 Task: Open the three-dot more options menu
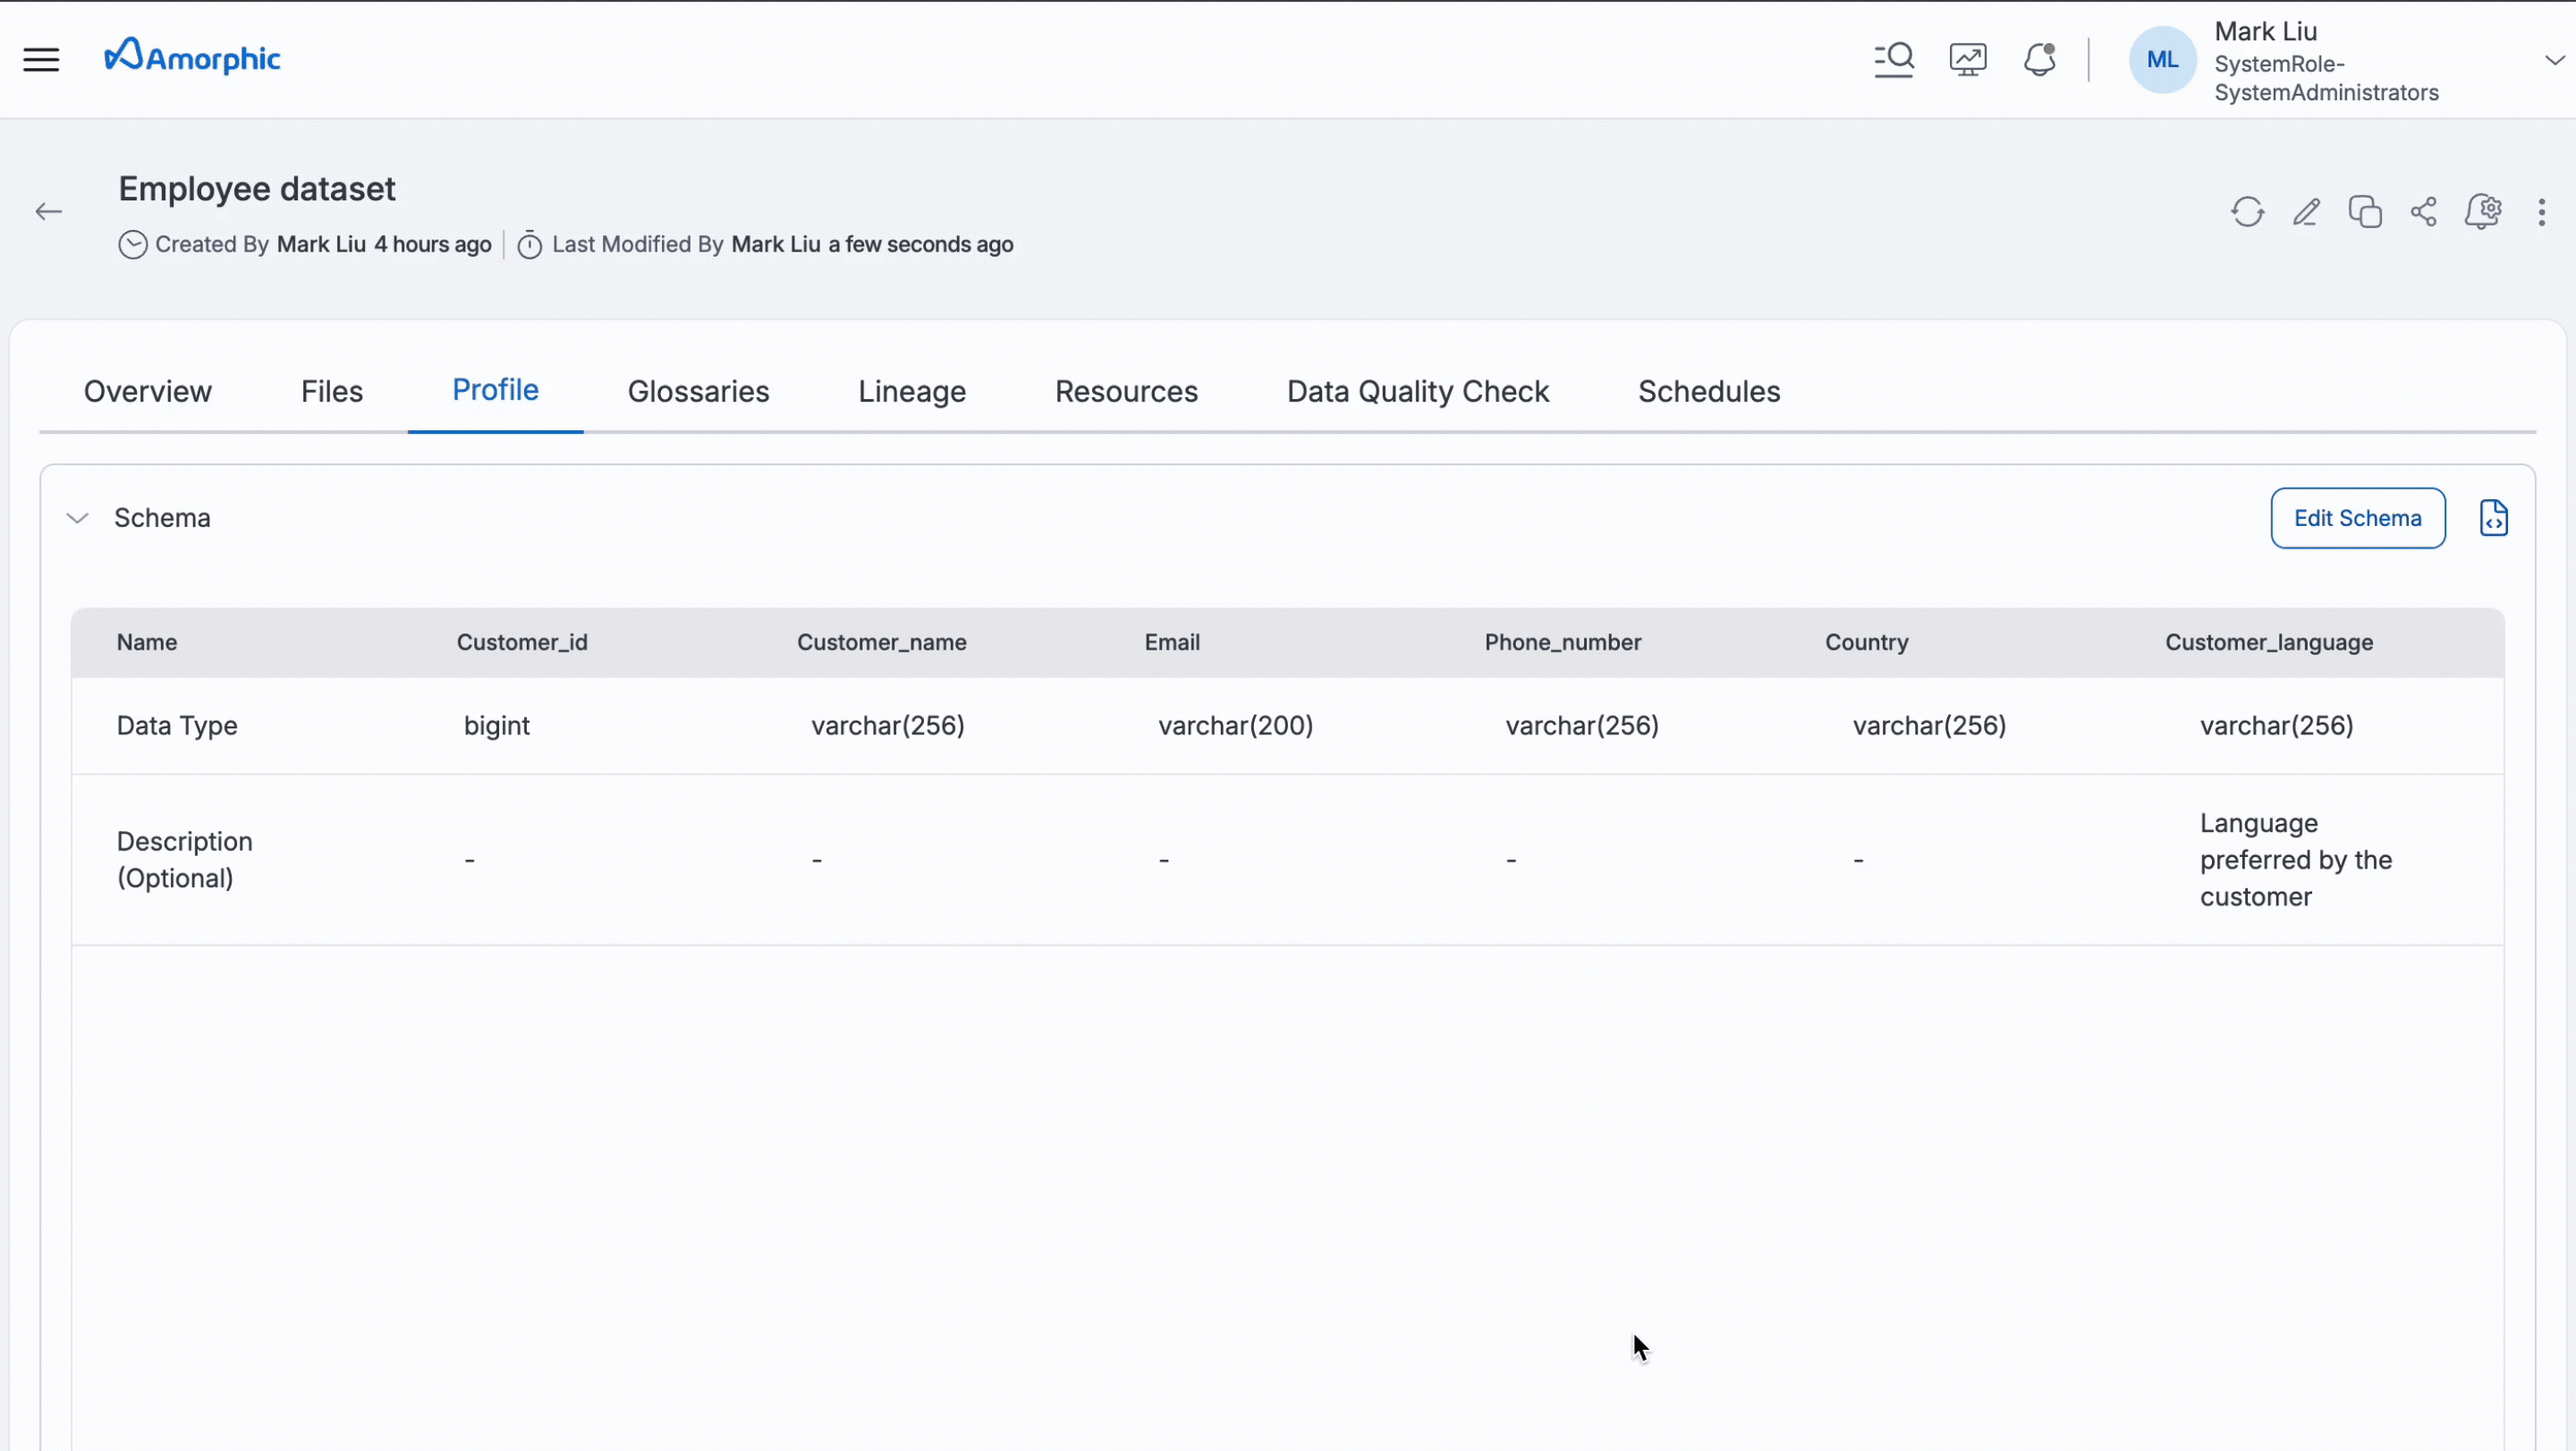click(x=2541, y=212)
